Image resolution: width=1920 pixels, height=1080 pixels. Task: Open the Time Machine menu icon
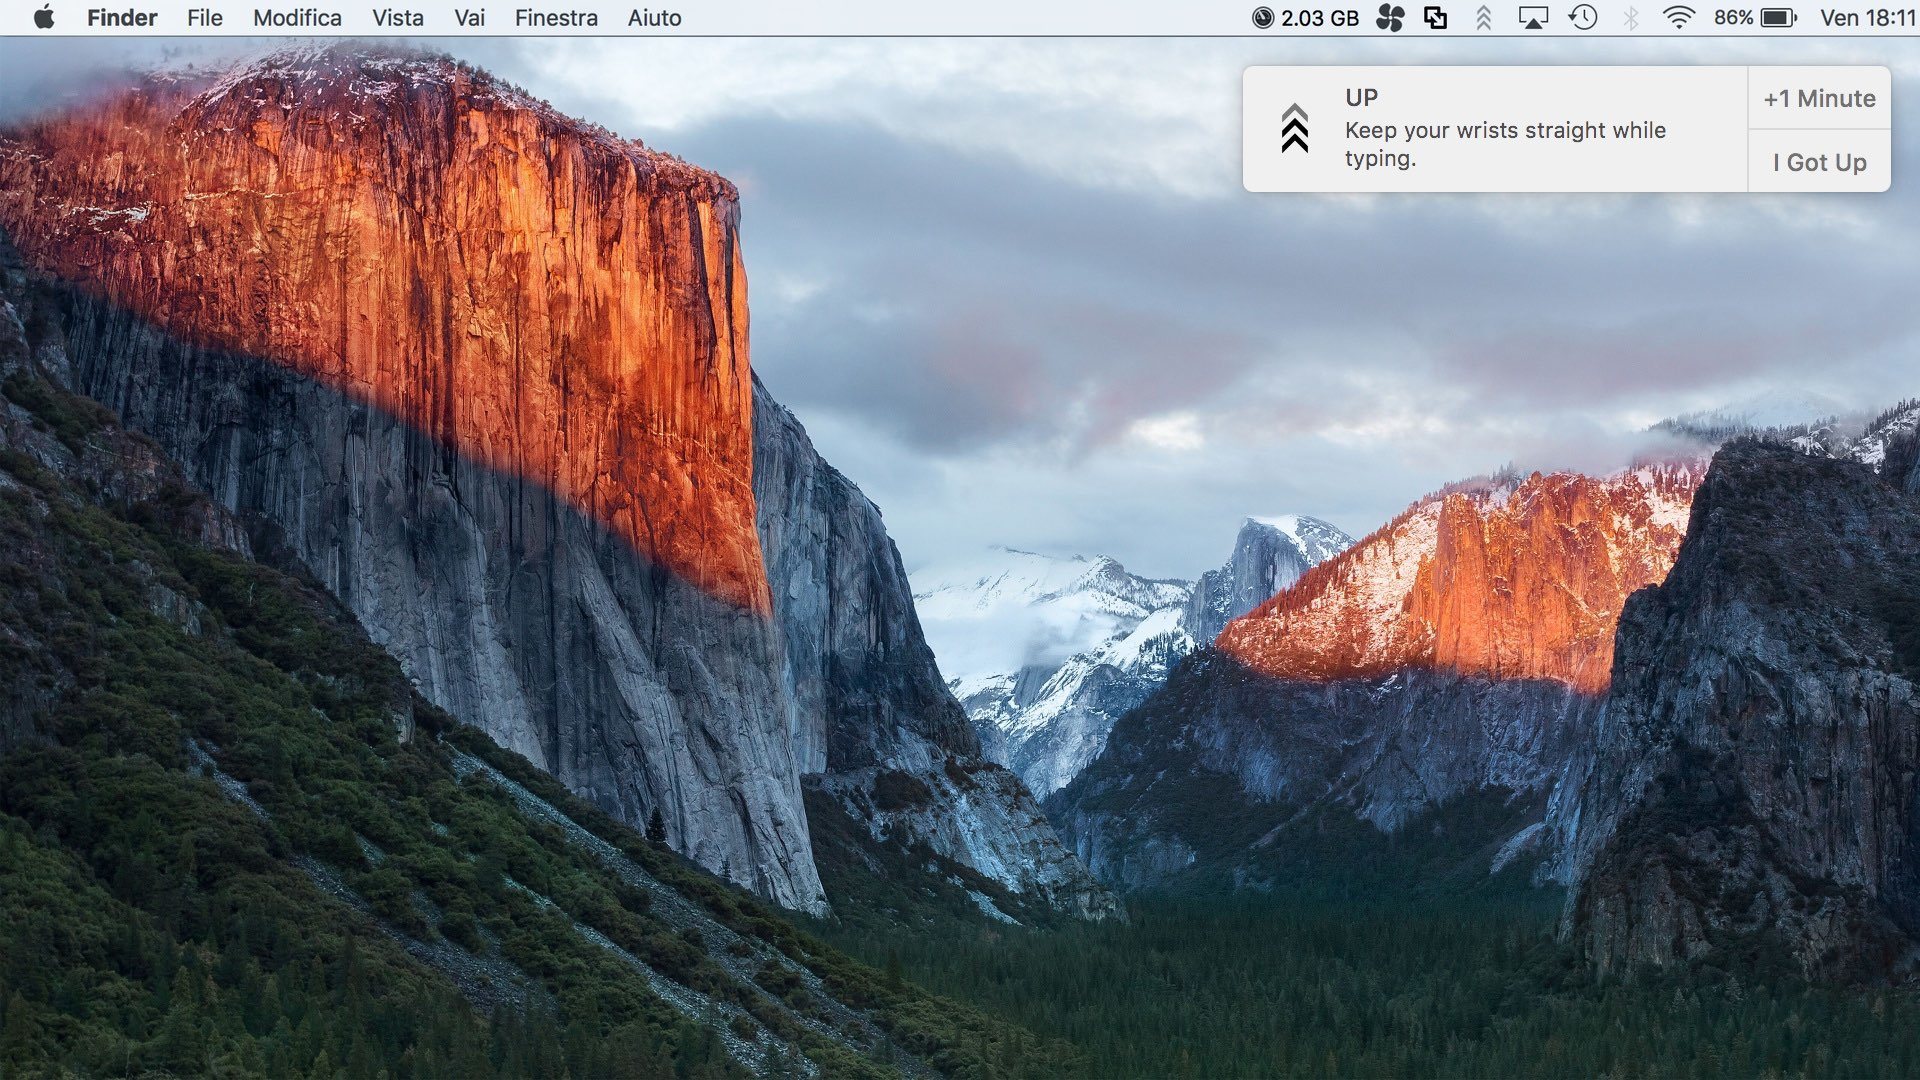tap(1583, 18)
